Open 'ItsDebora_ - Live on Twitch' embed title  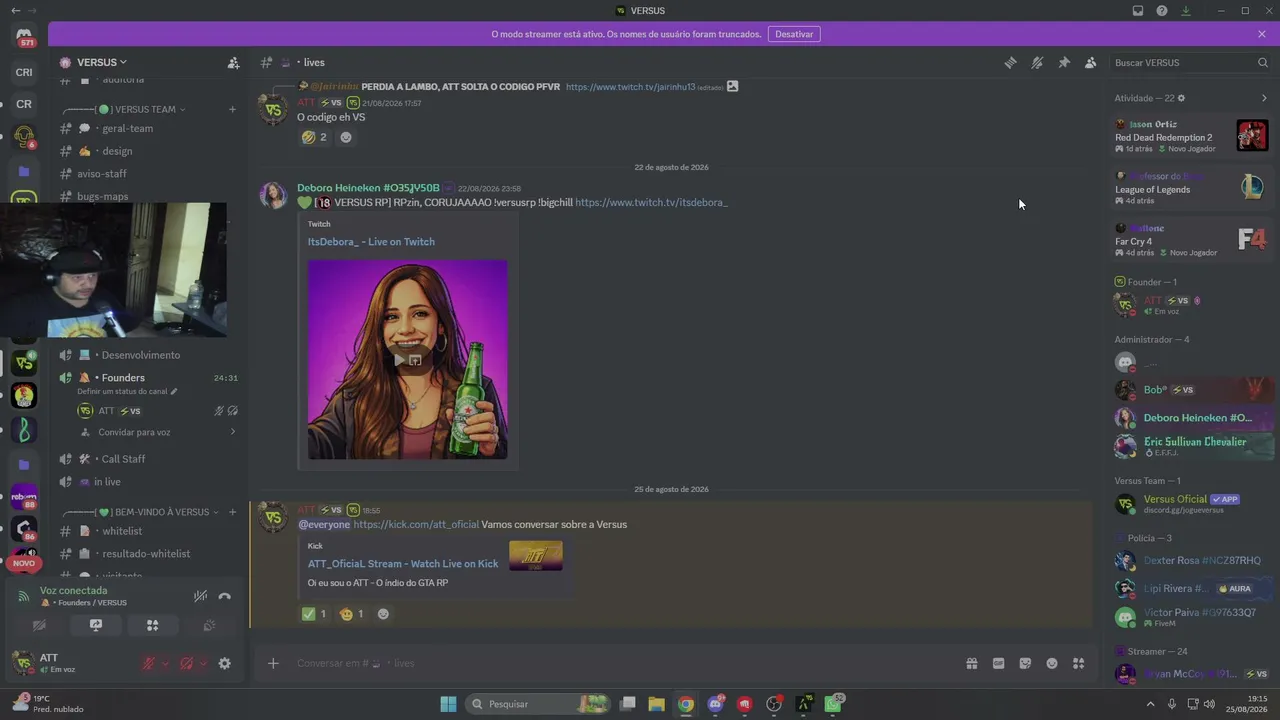(371, 242)
